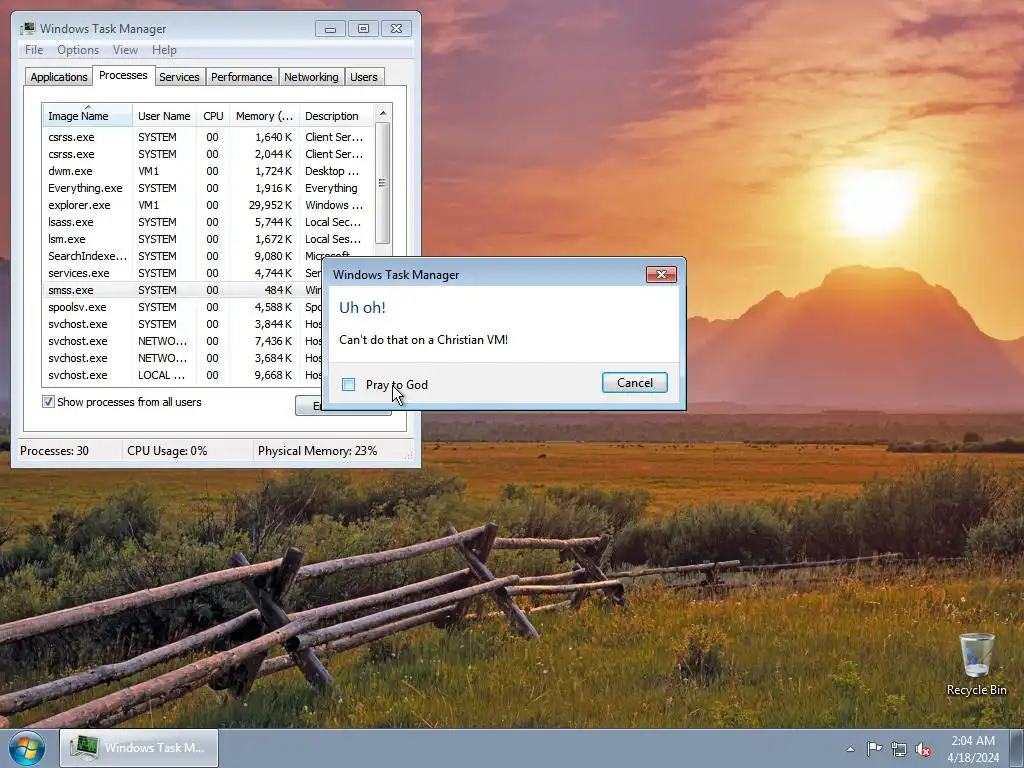The width and height of the screenshot is (1024, 768).
Task: Open the File menu
Action: [34, 50]
